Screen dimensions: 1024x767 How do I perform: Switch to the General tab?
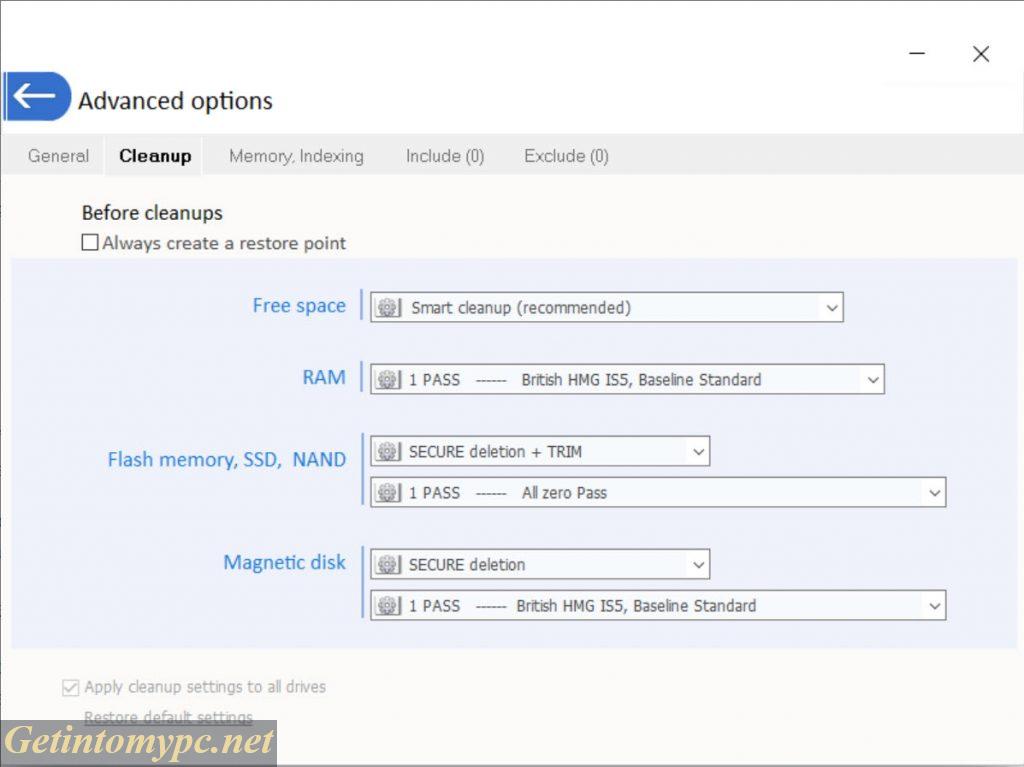click(x=58, y=156)
